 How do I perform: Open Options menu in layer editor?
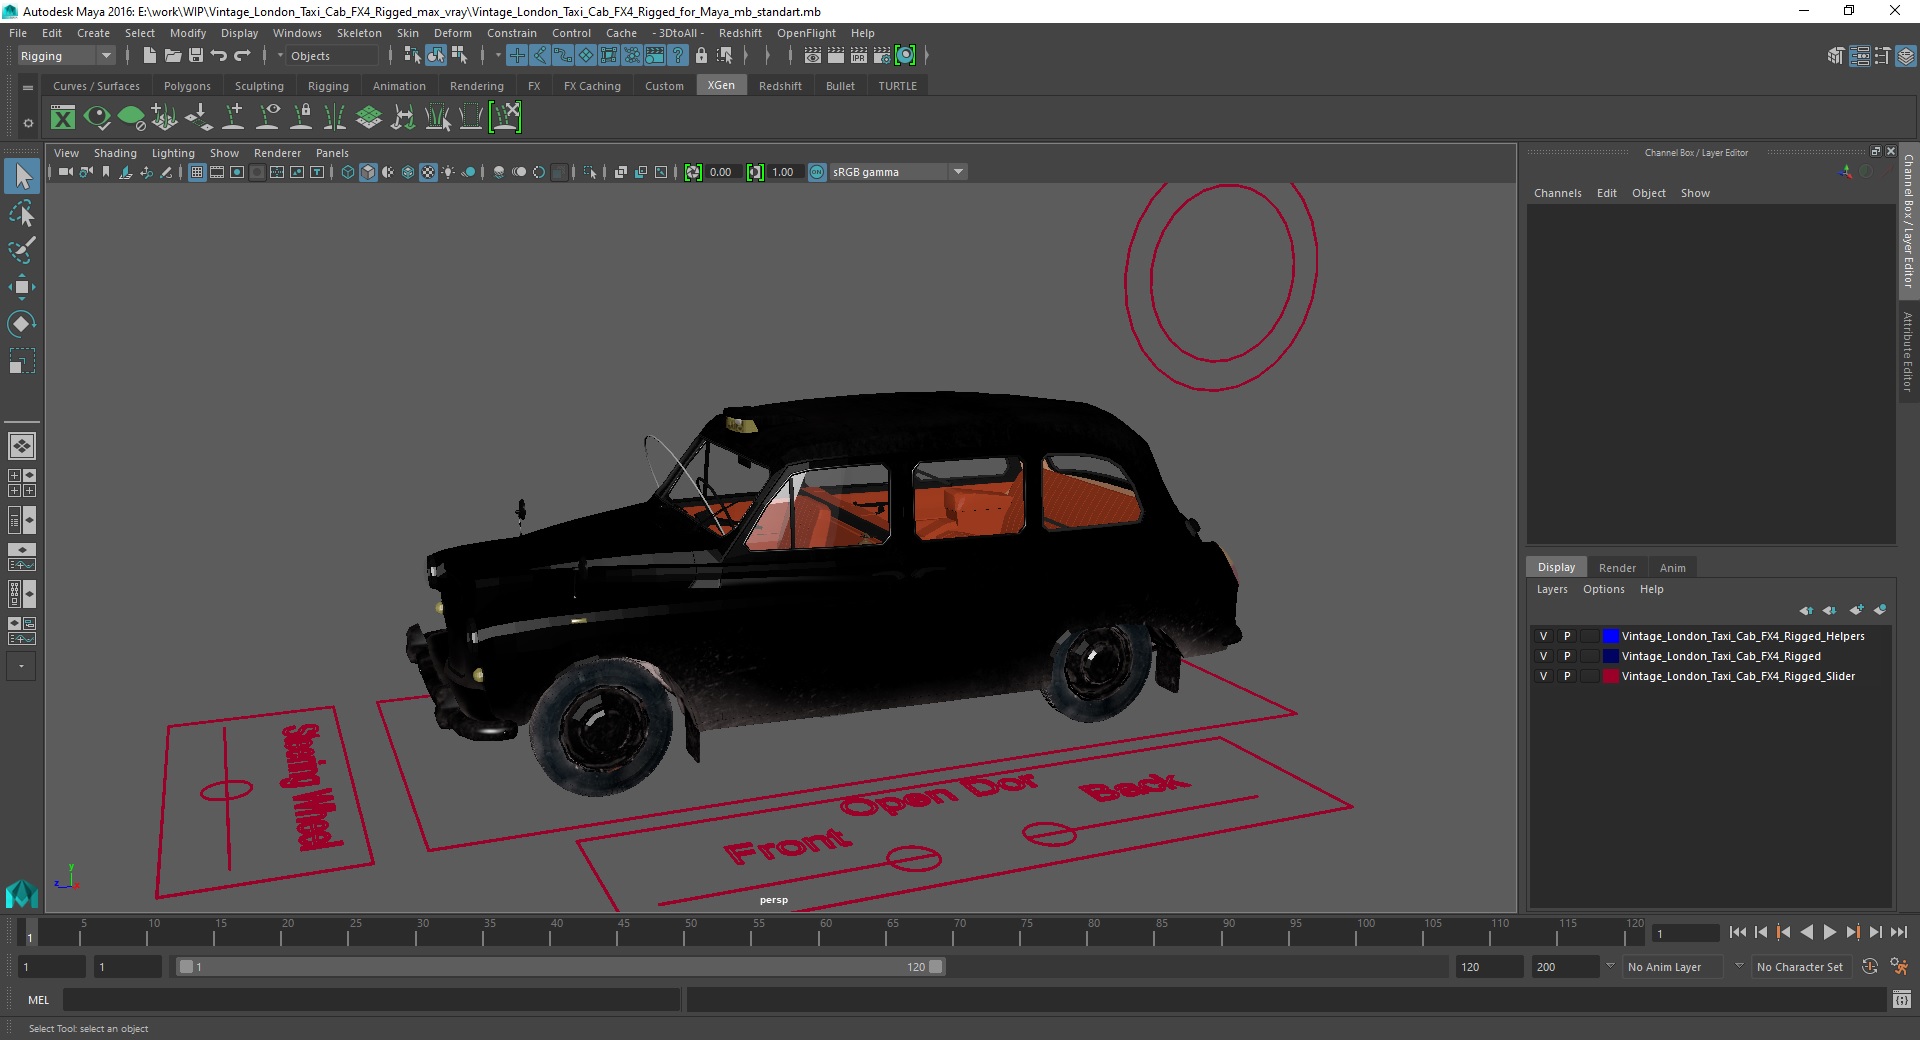pos(1603,589)
